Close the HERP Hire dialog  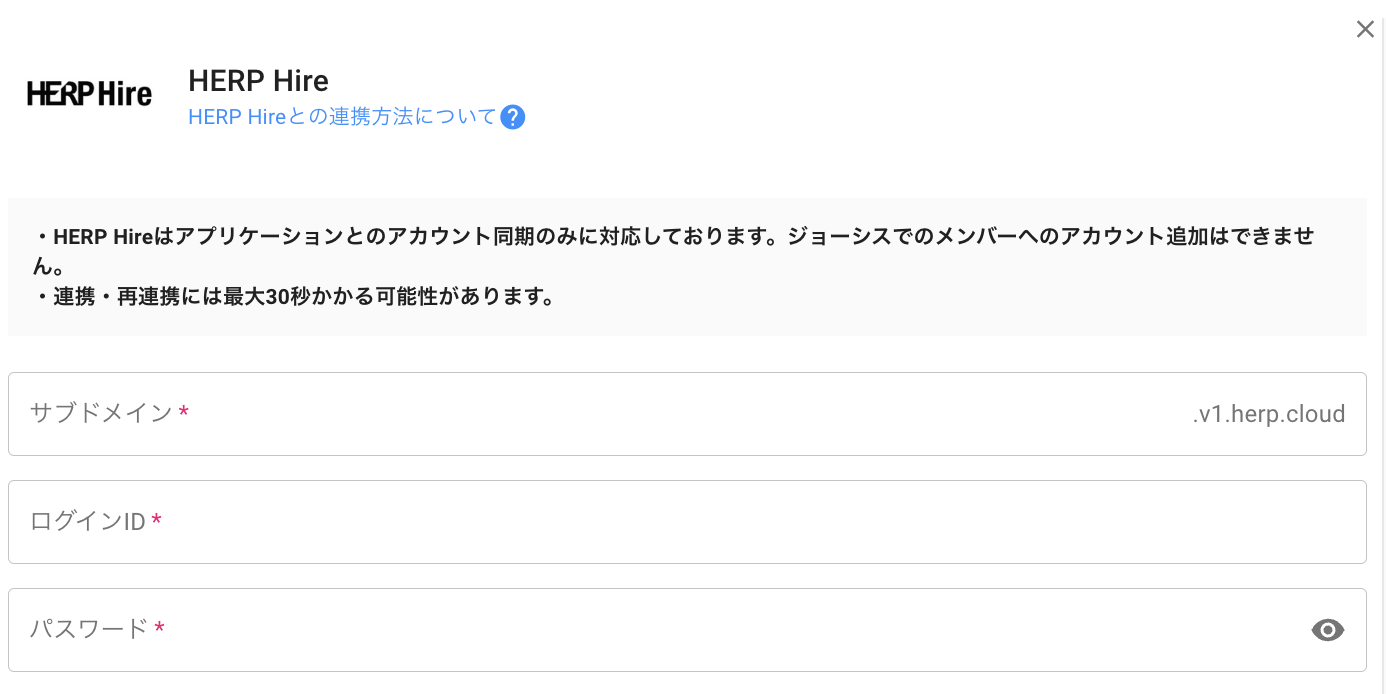tap(1365, 29)
